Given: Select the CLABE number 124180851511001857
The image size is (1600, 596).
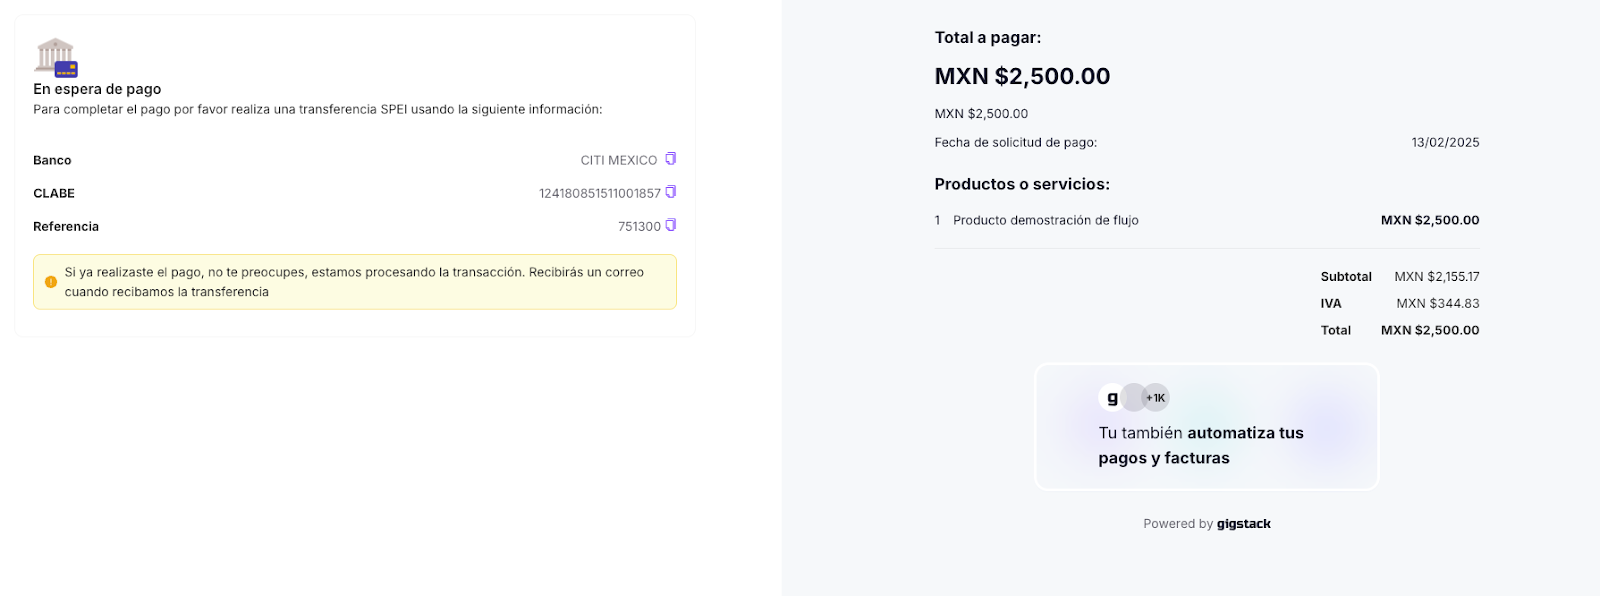Looking at the screenshot, I should [x=600, y=193].
